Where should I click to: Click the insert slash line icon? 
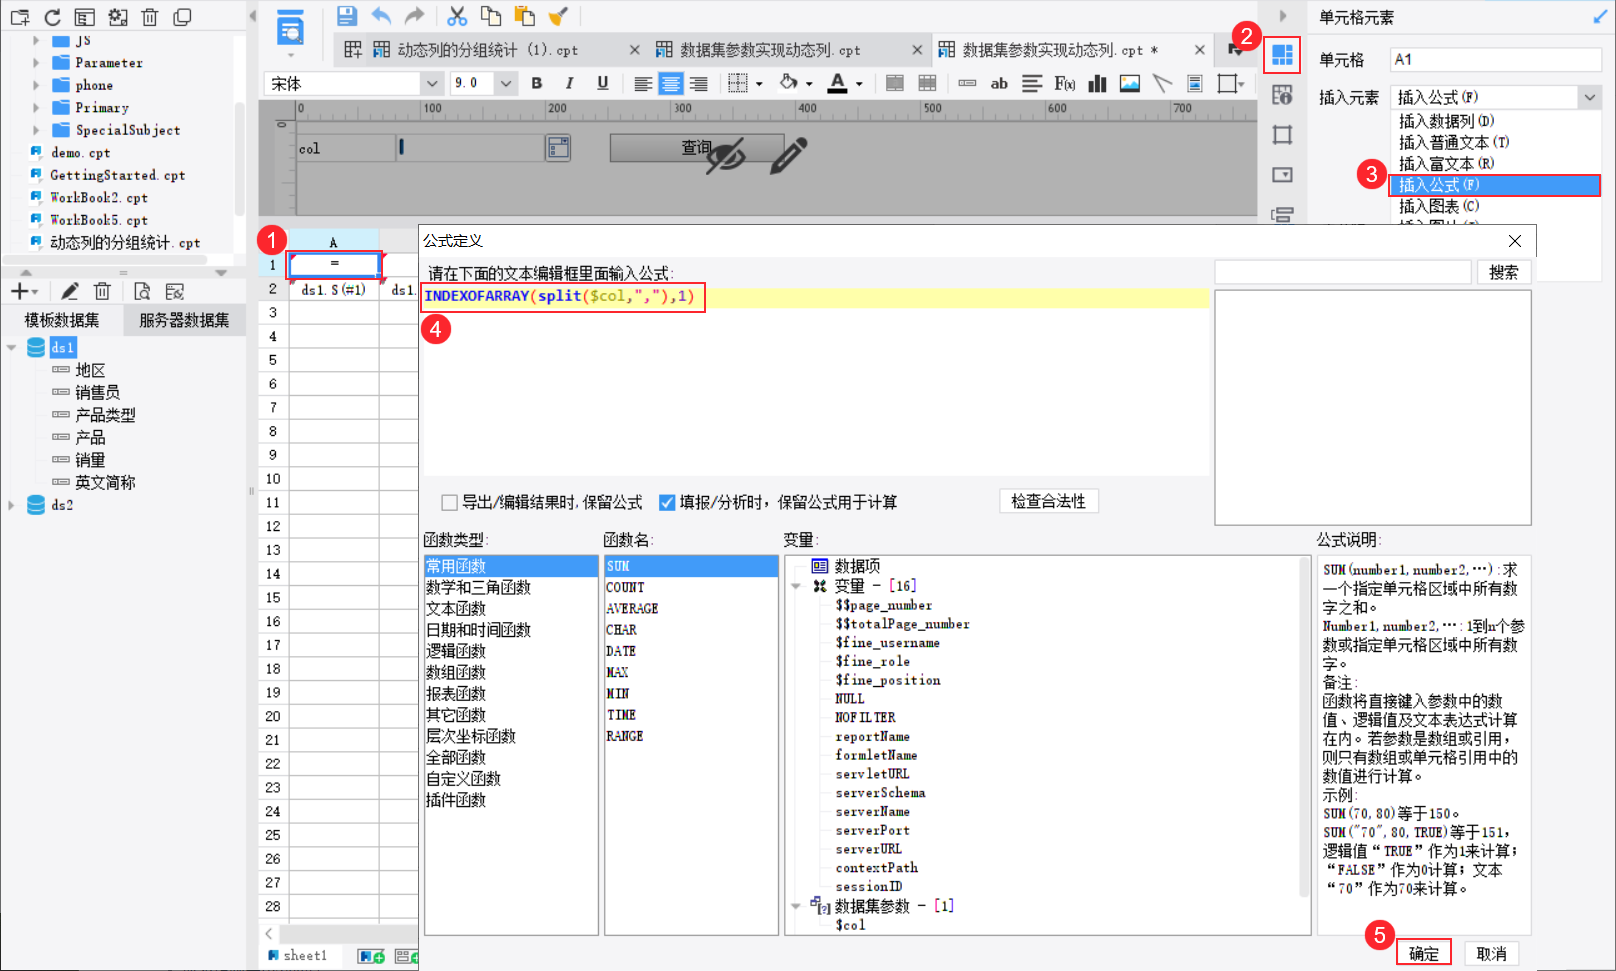[1162, 84]
